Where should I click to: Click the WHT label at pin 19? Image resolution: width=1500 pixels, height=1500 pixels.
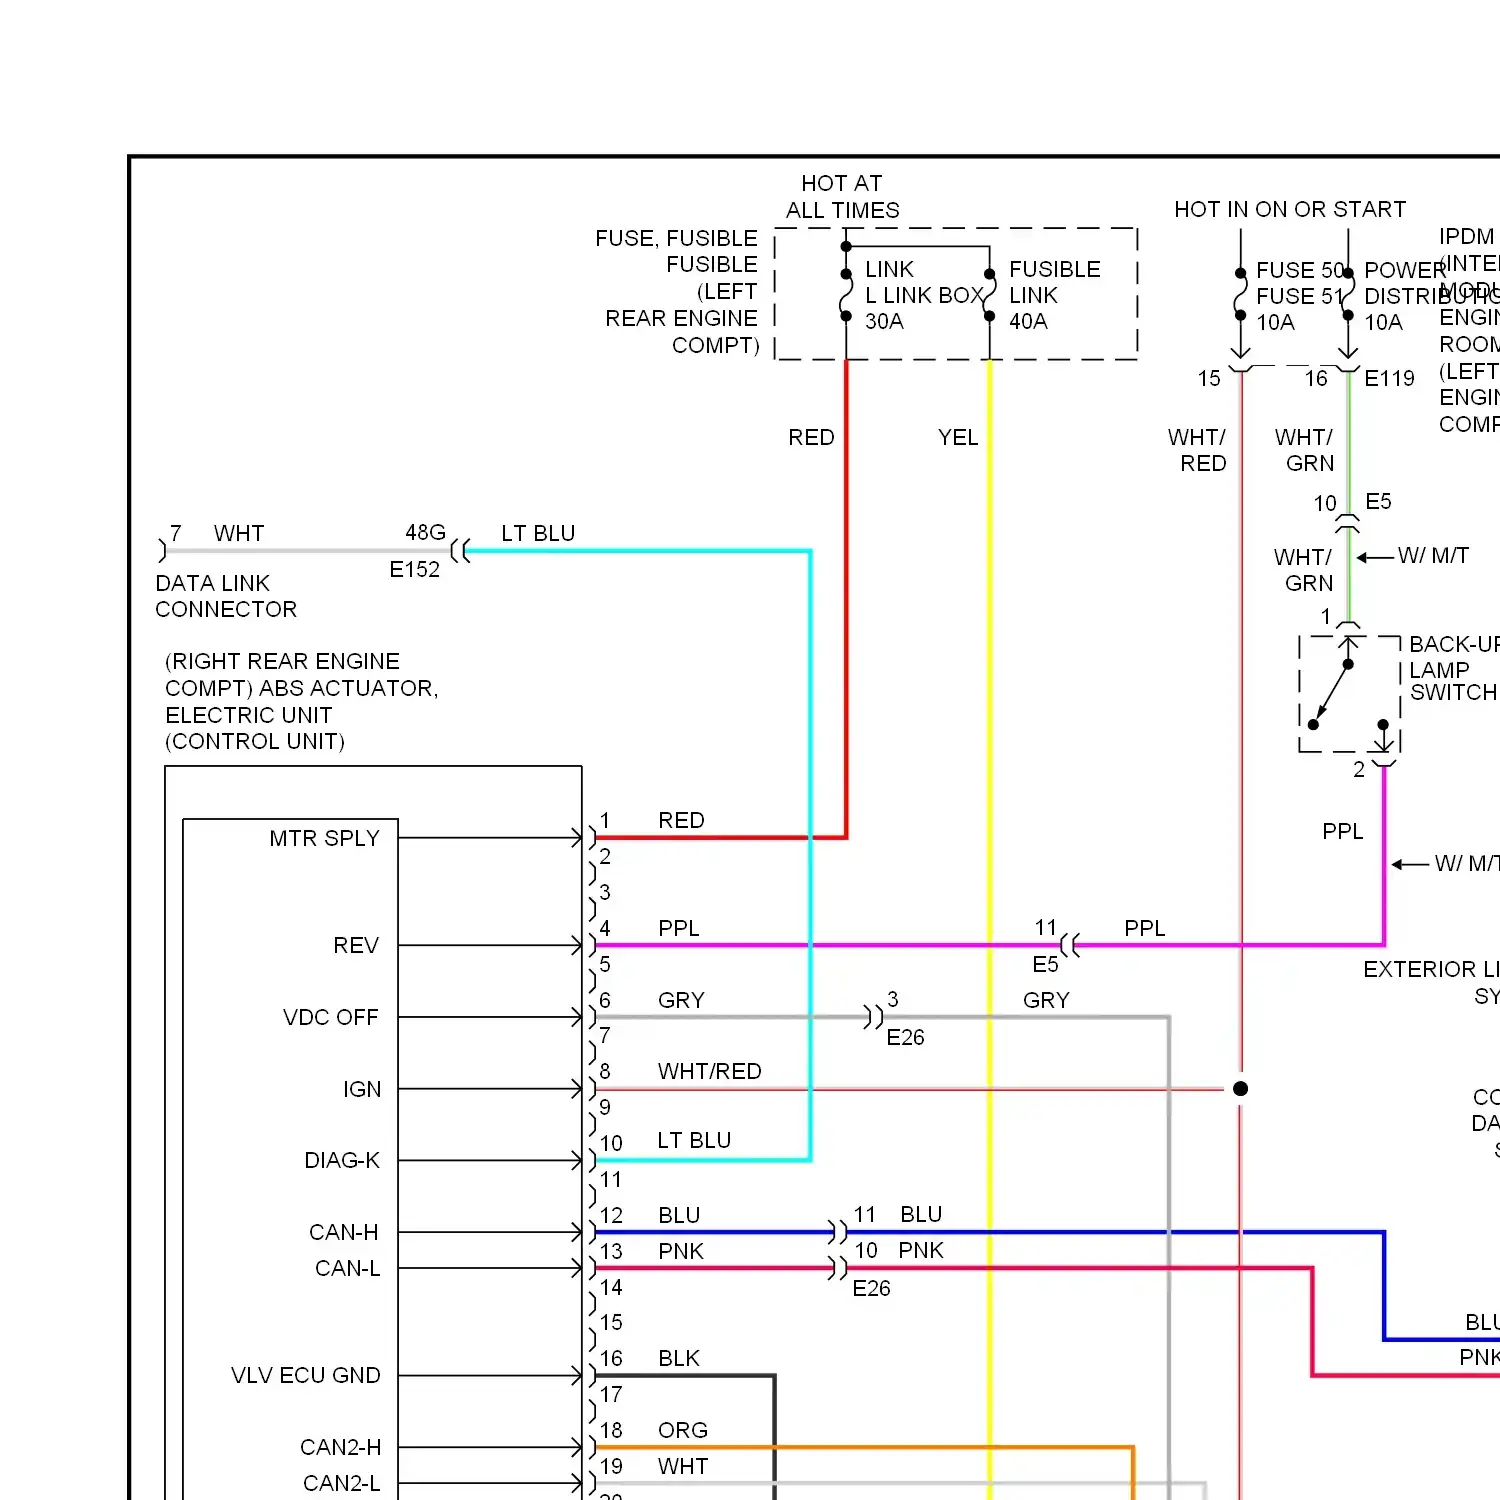[x=683, y=1466]
